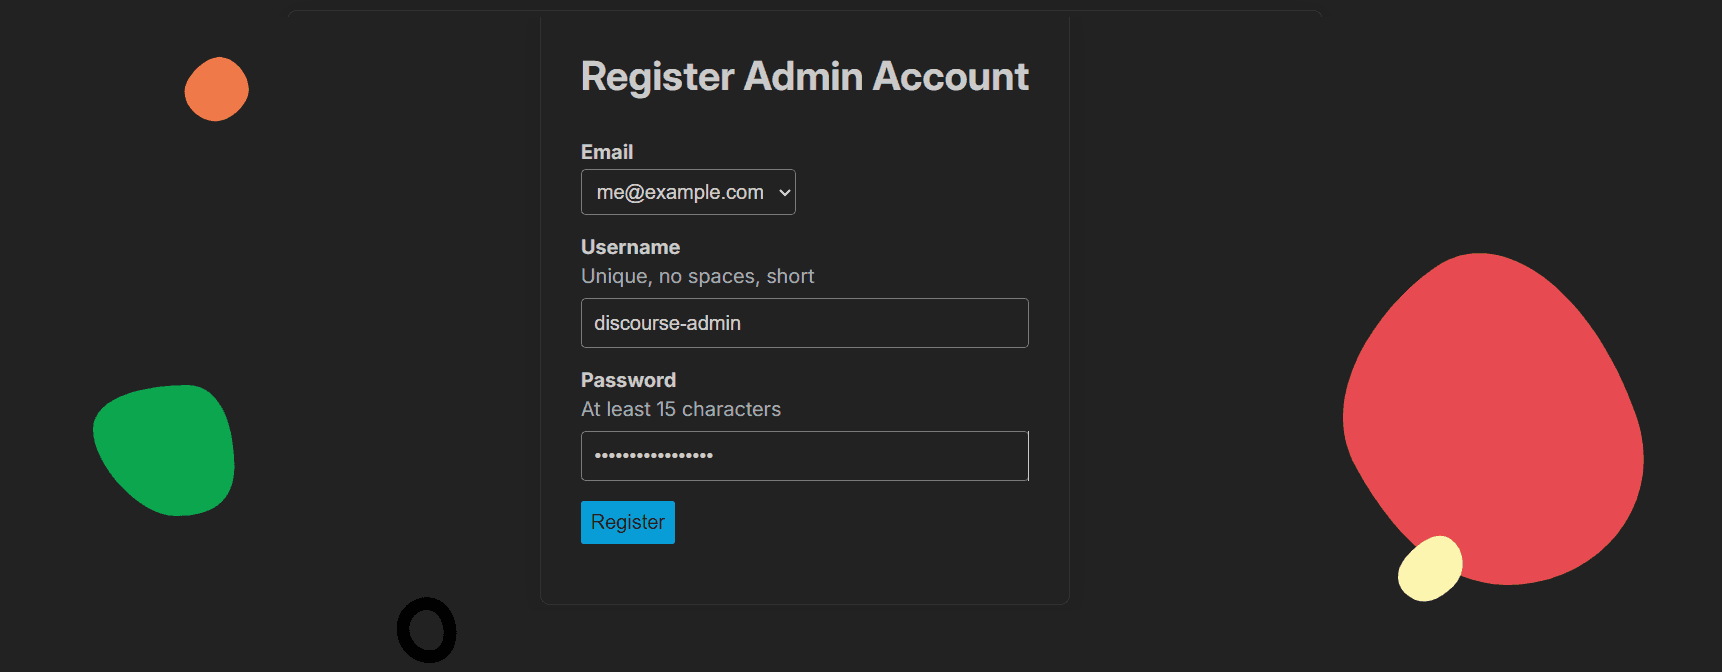Click the Username field label
The height and width of the screenshot is (672, 1722).
(630, 247)
